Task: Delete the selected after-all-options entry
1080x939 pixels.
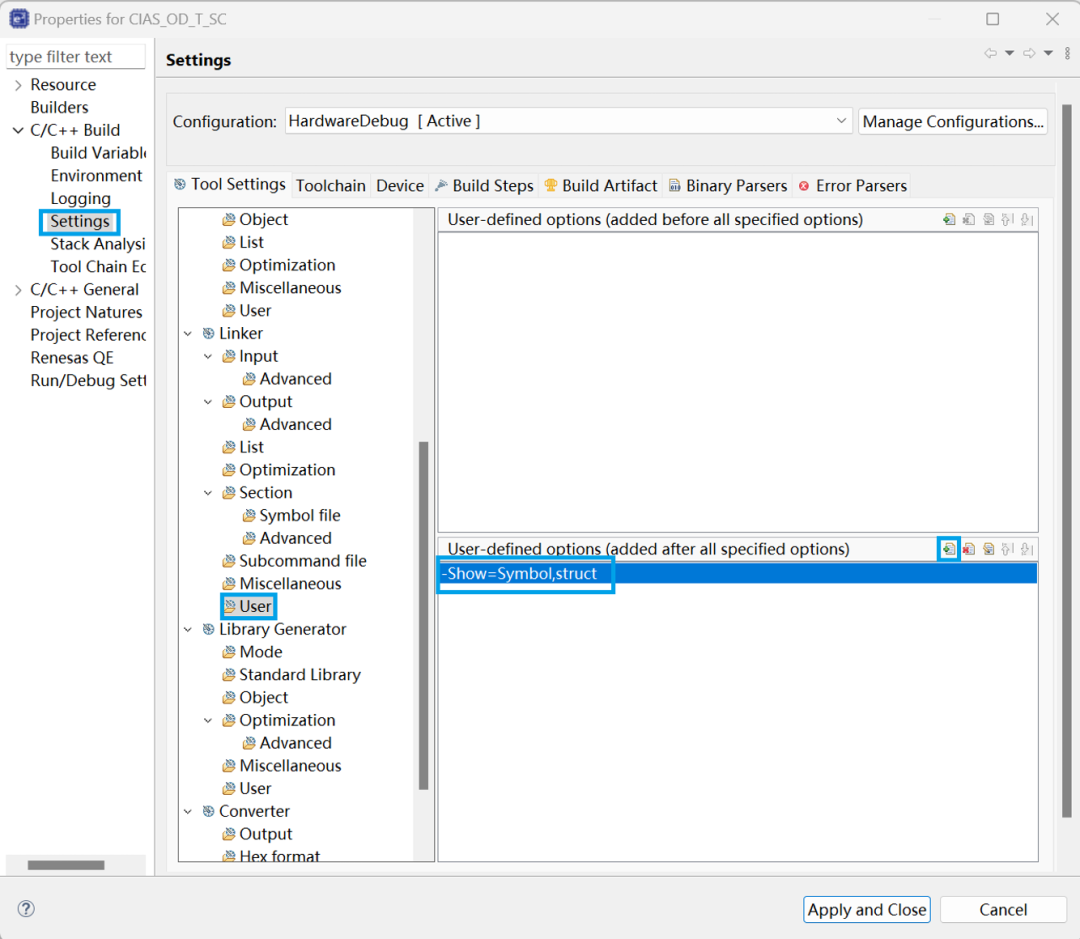Action: tap(969, 549)
